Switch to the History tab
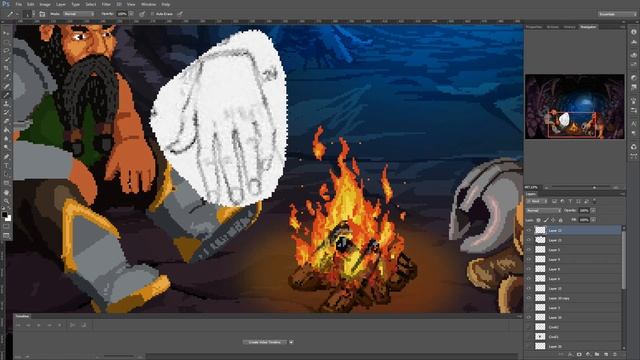Viewport: 640px width, 360px height. point(569,27)
